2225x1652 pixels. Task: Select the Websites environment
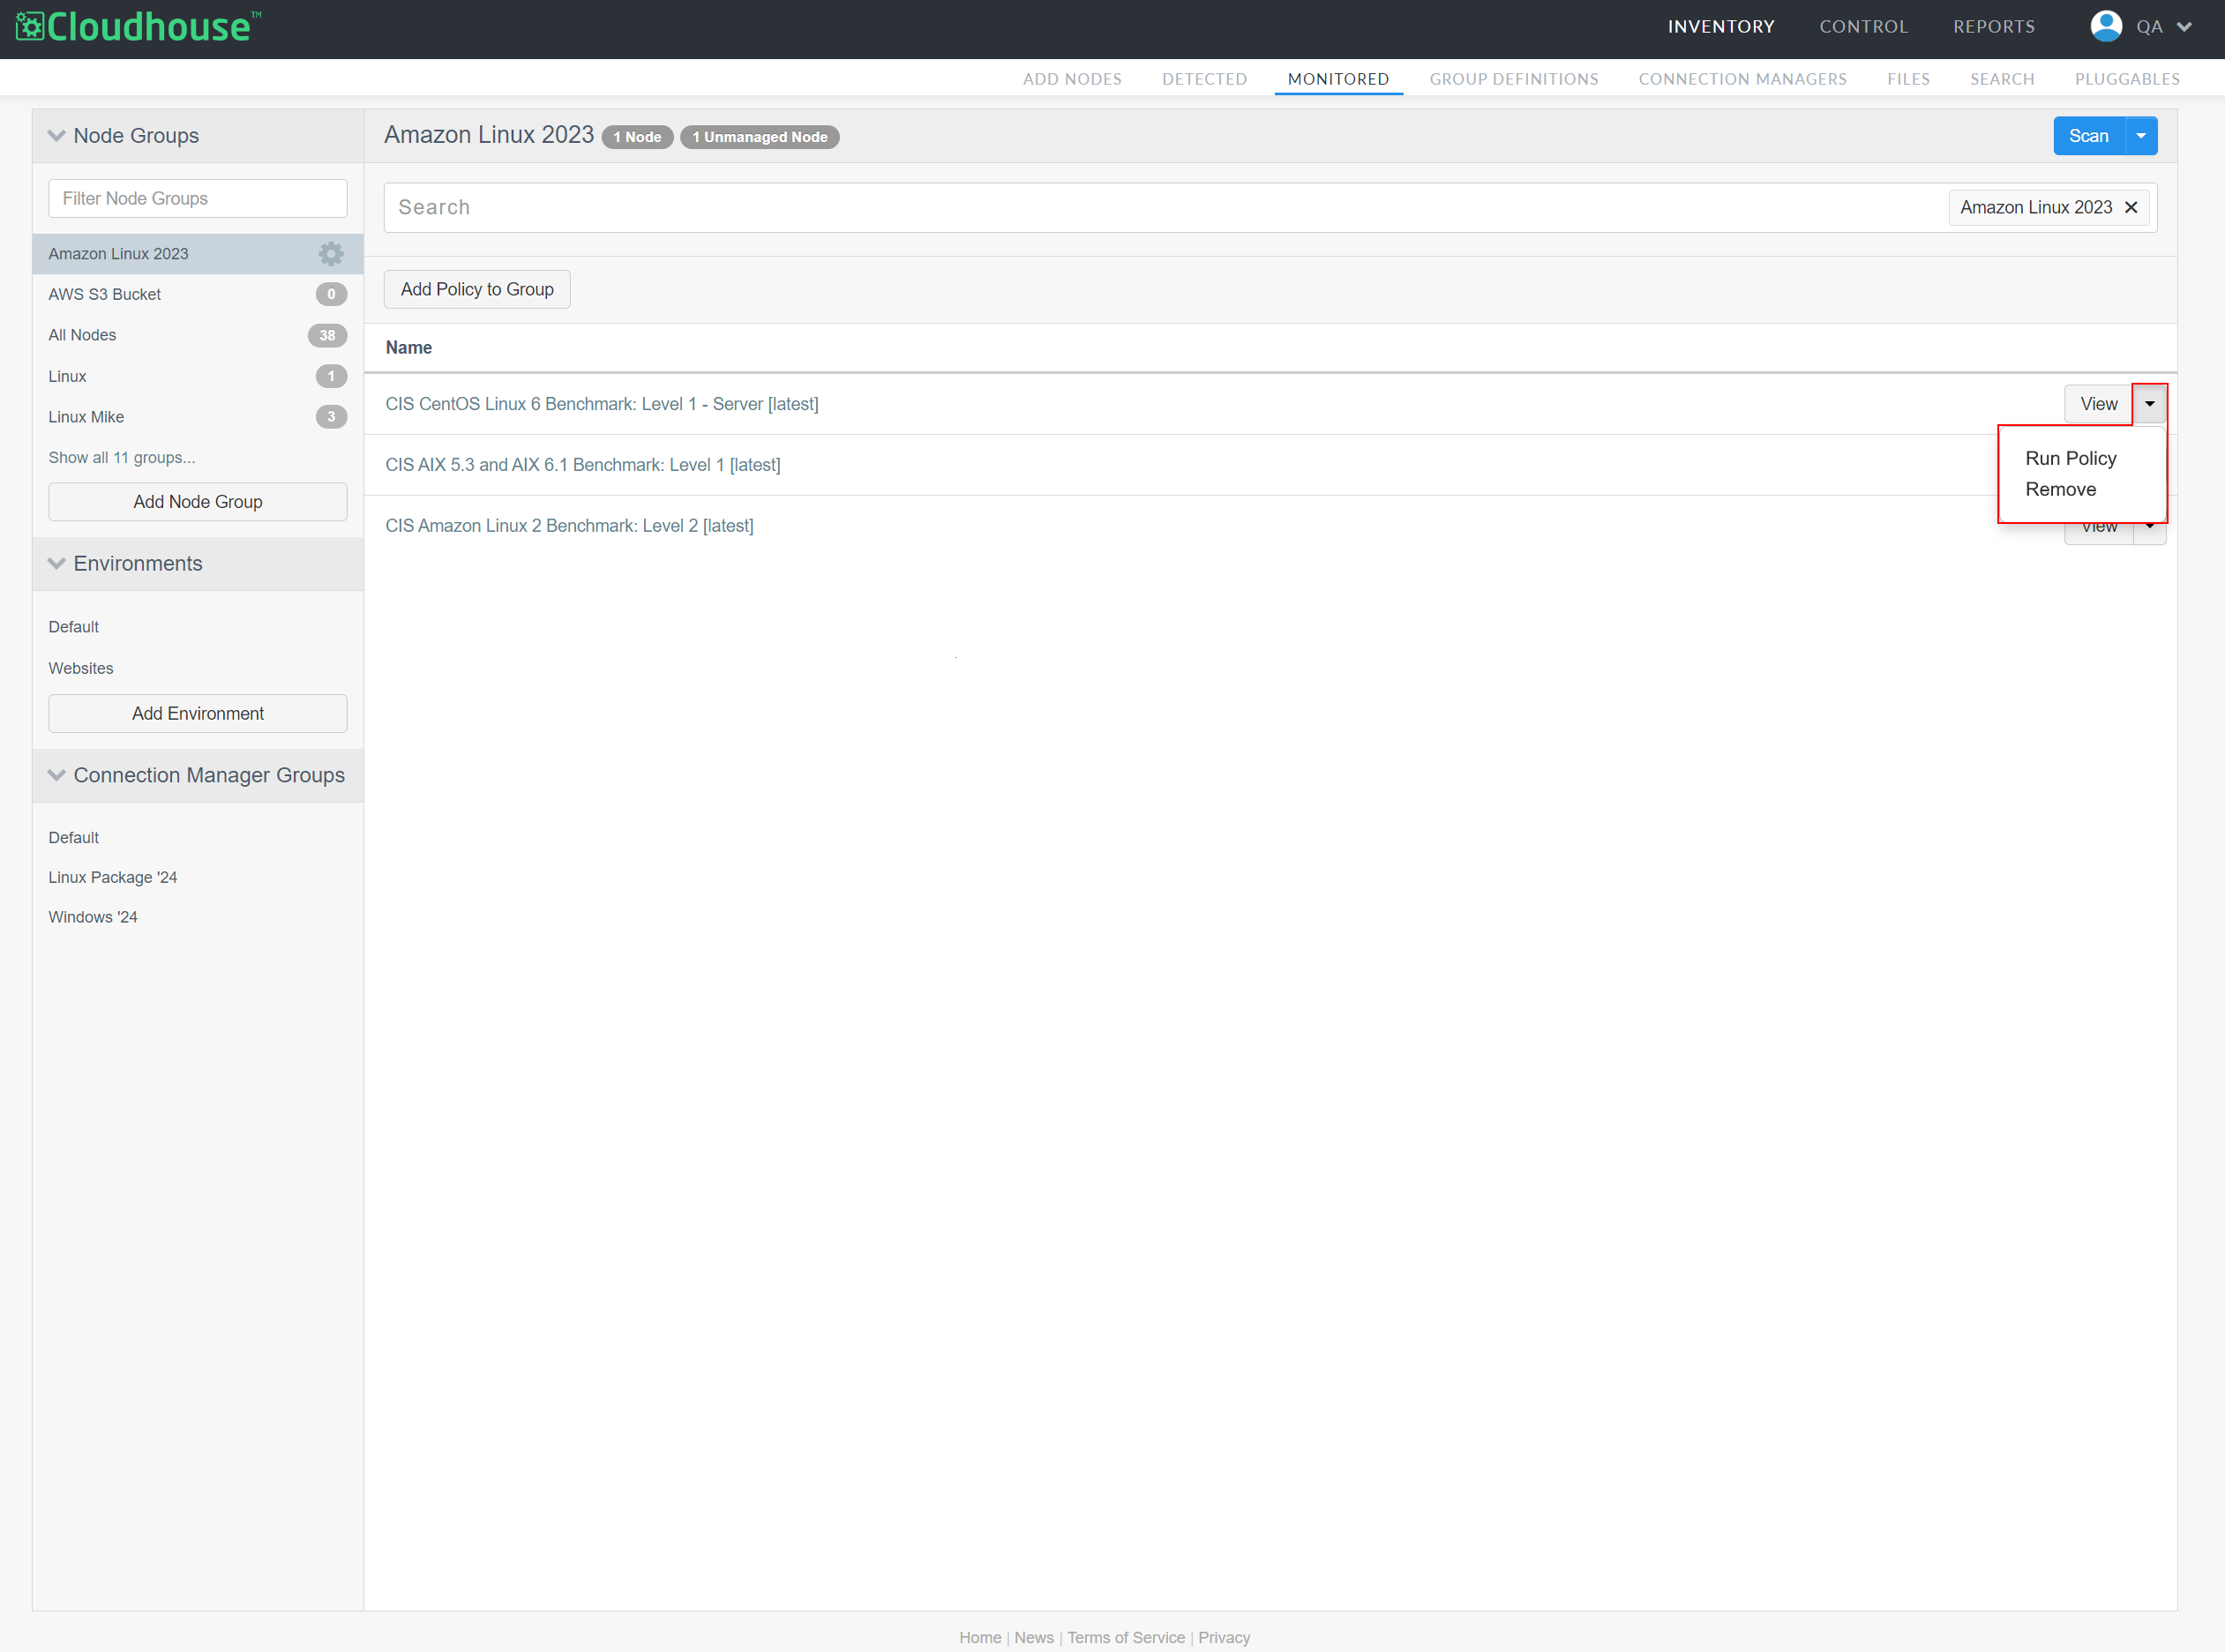[x=81, y=668]
